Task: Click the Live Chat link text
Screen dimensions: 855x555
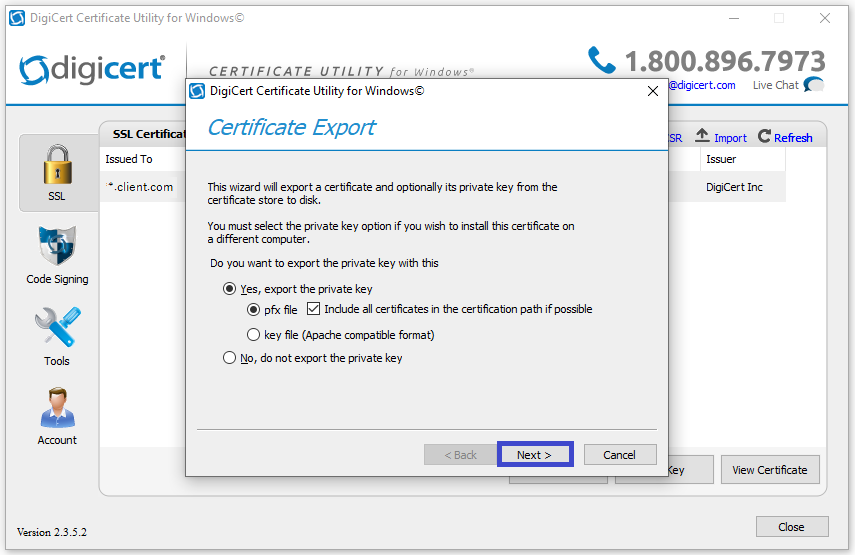Action: [x=775, y=85]
